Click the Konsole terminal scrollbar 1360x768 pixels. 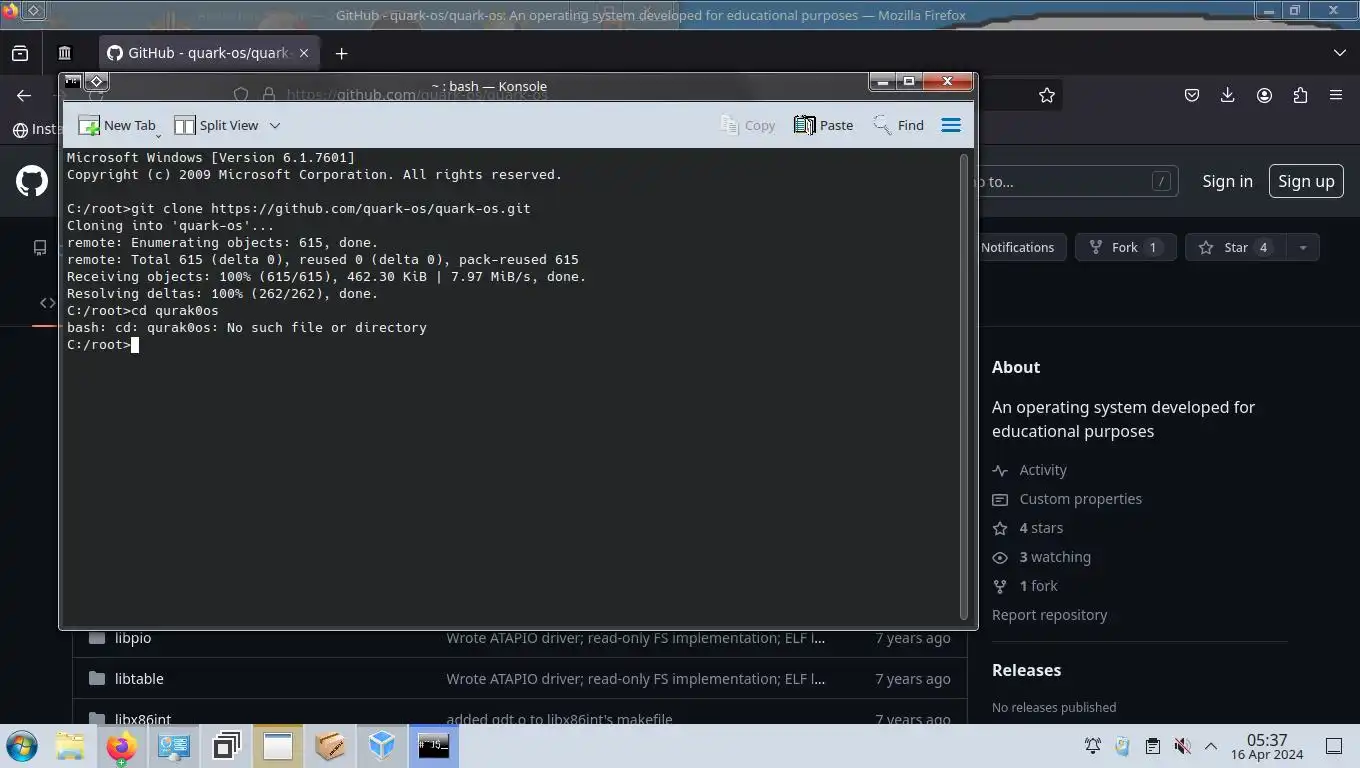[964, 386]
